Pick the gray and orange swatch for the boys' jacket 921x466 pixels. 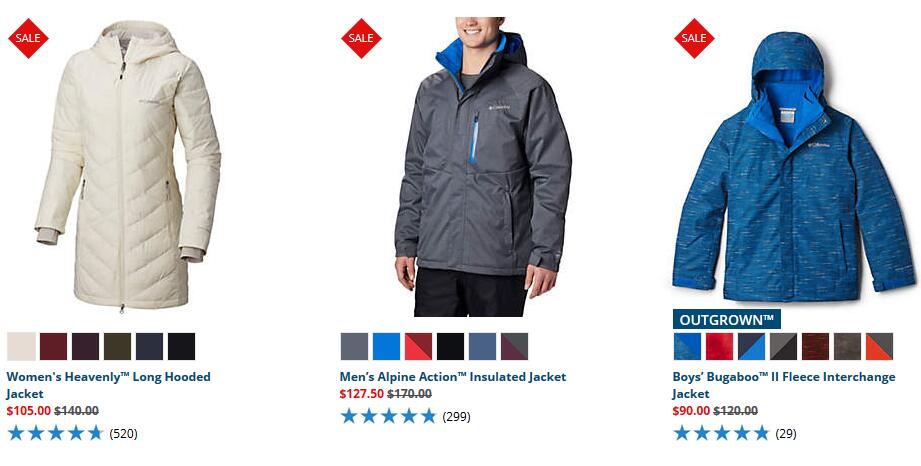click(x=879, y=346)
